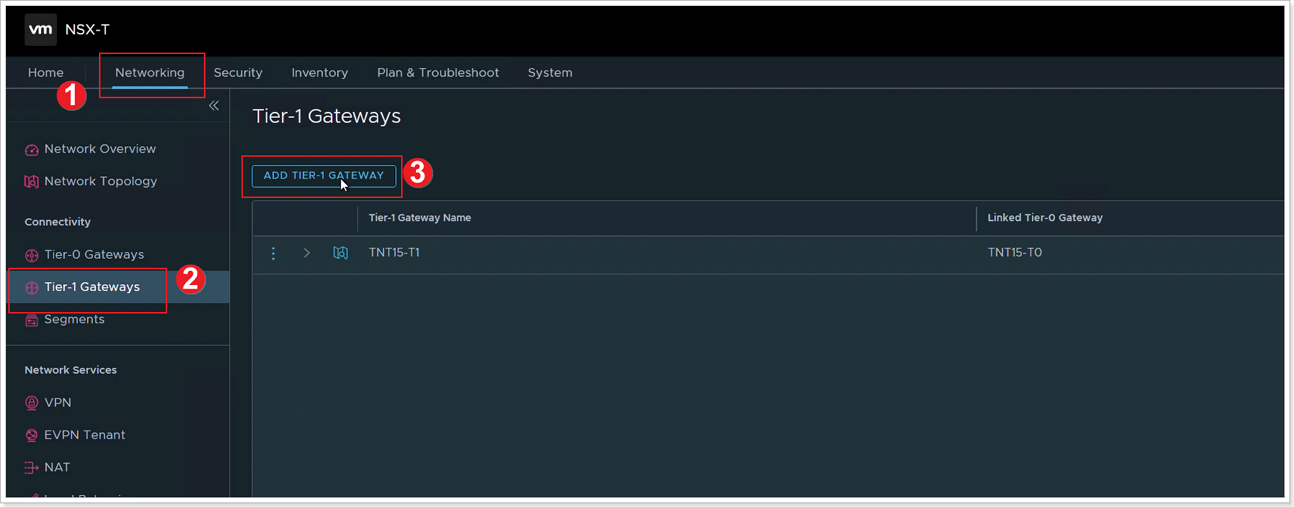Switch to the Security tab
Screen dimensions: 1294x507
(238, 72)
